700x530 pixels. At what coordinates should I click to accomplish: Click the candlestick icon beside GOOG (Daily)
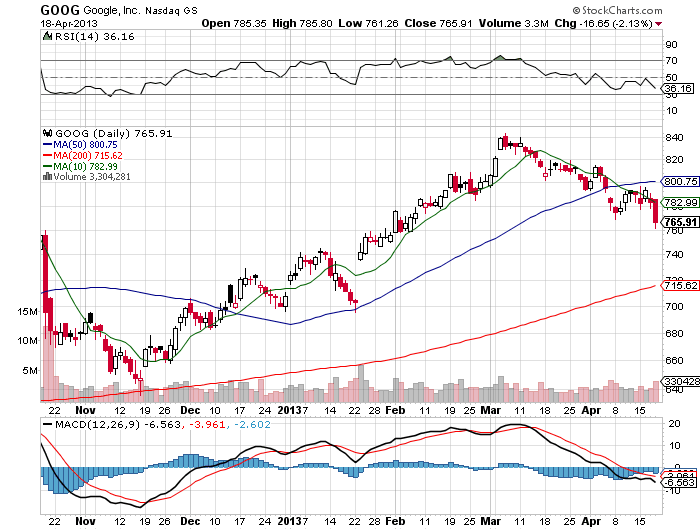(48, 133)
